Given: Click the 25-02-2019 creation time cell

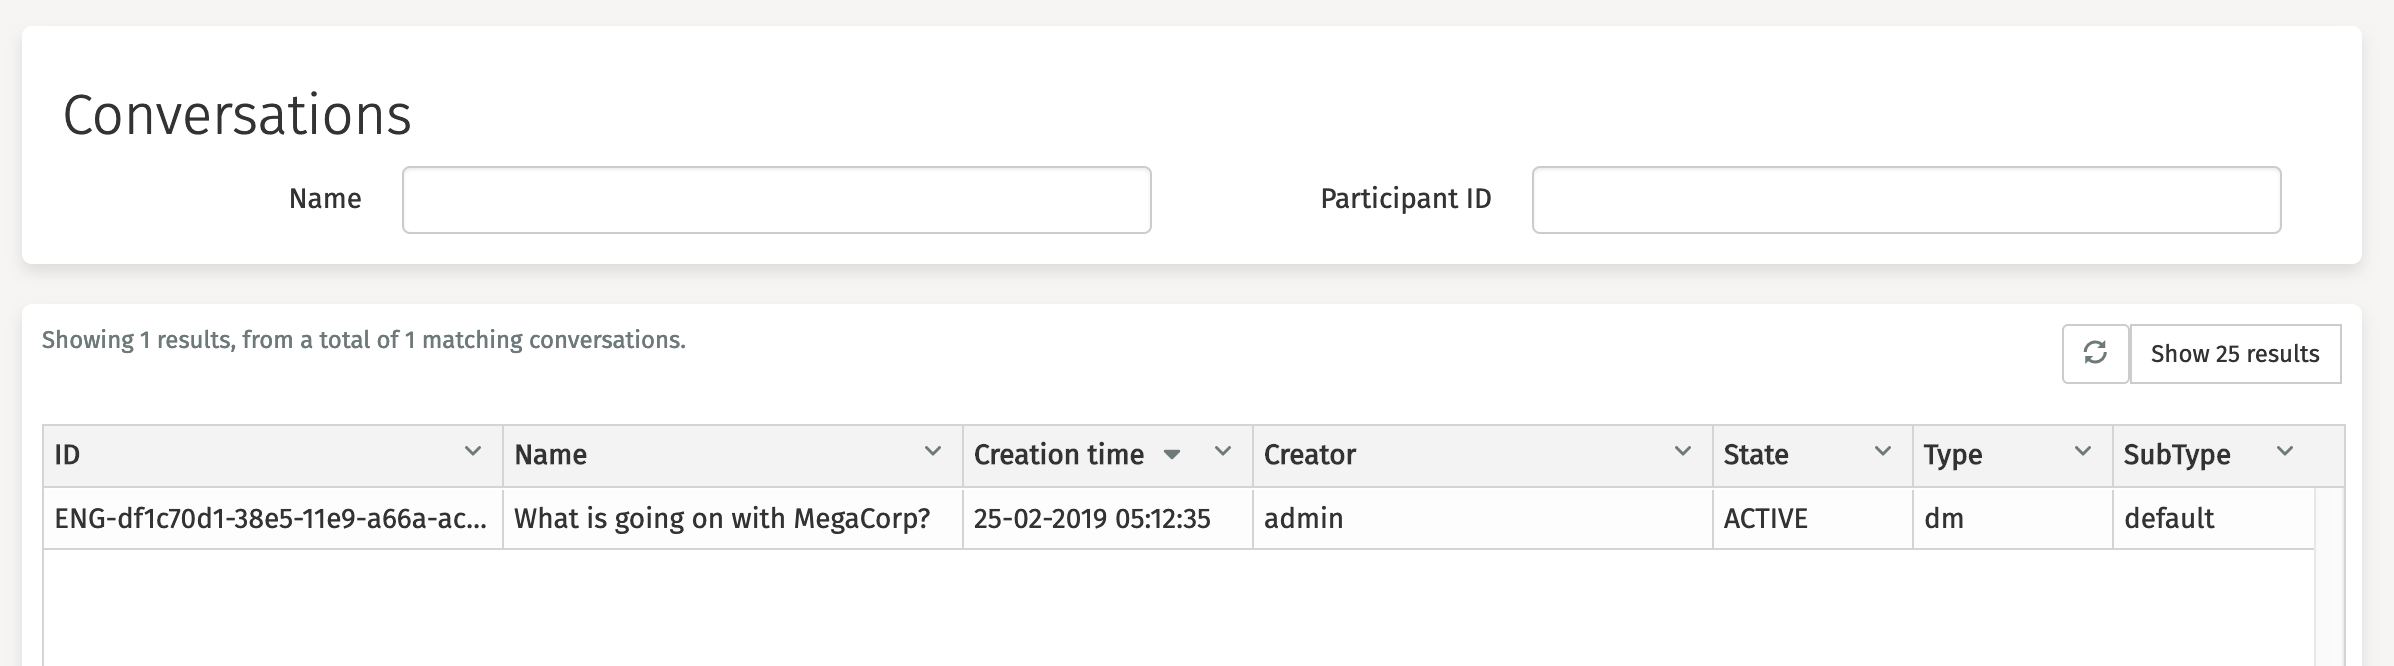Looking at the screenshot, I should [x=1092, y=518].
